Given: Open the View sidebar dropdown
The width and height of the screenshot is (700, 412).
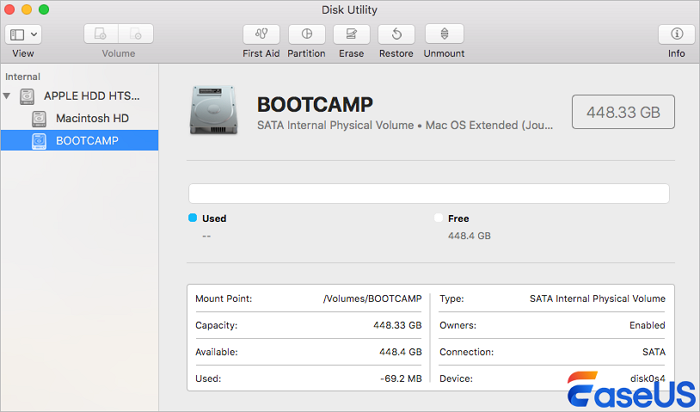Looking at the screenshot, I should pyautogui.click(x=23, y=34).
